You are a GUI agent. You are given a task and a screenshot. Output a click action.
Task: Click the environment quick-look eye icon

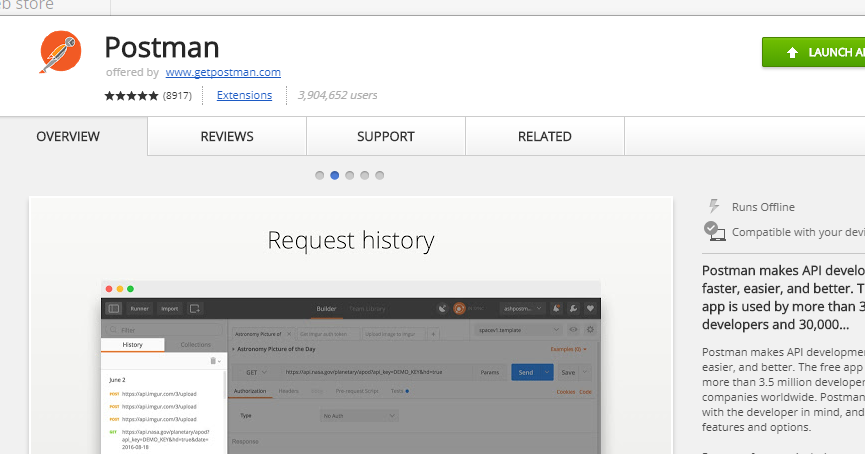[573, 330]
